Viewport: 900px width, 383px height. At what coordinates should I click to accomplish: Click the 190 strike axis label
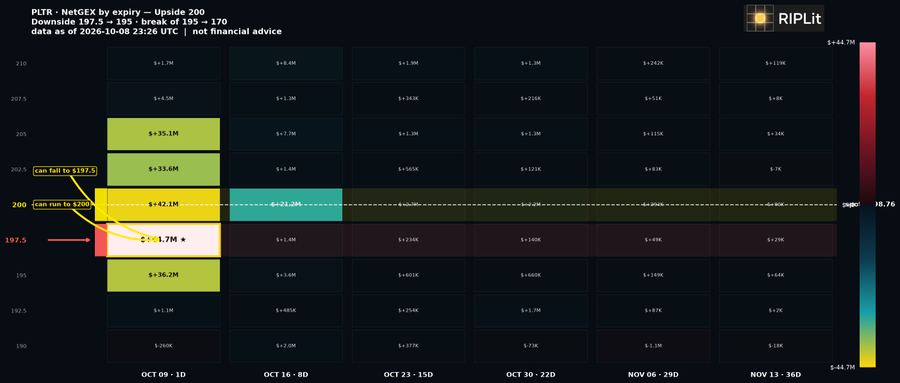[x=21, y=346]
